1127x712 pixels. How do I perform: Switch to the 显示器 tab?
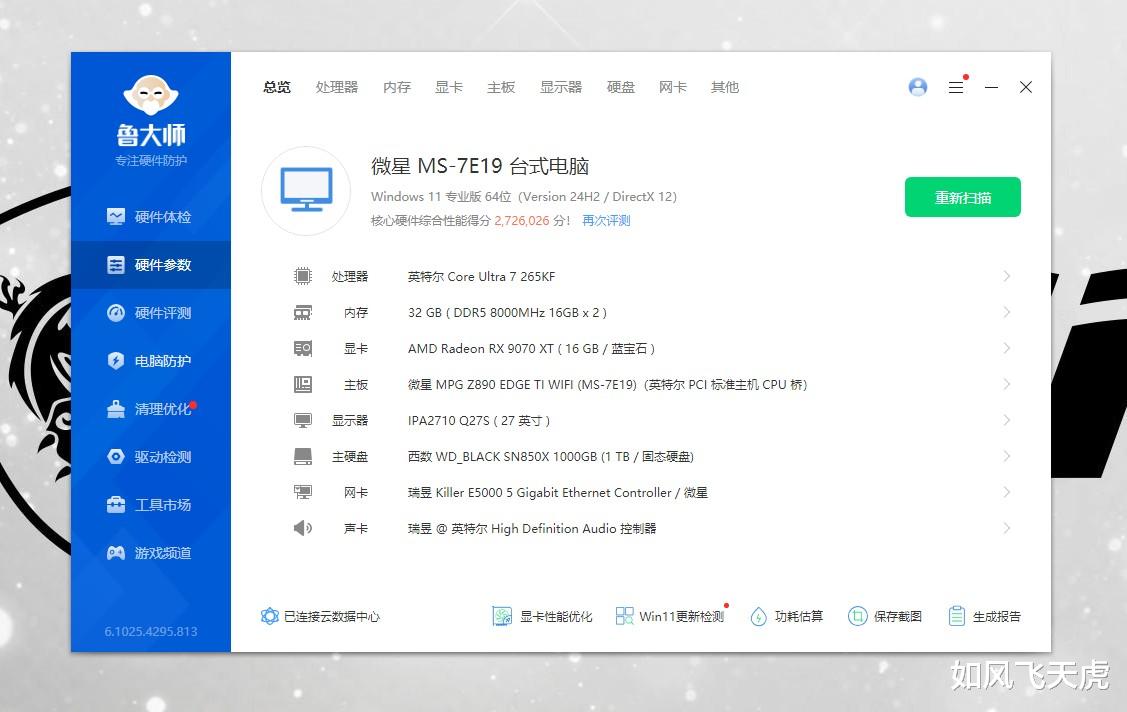click(561, 87)
